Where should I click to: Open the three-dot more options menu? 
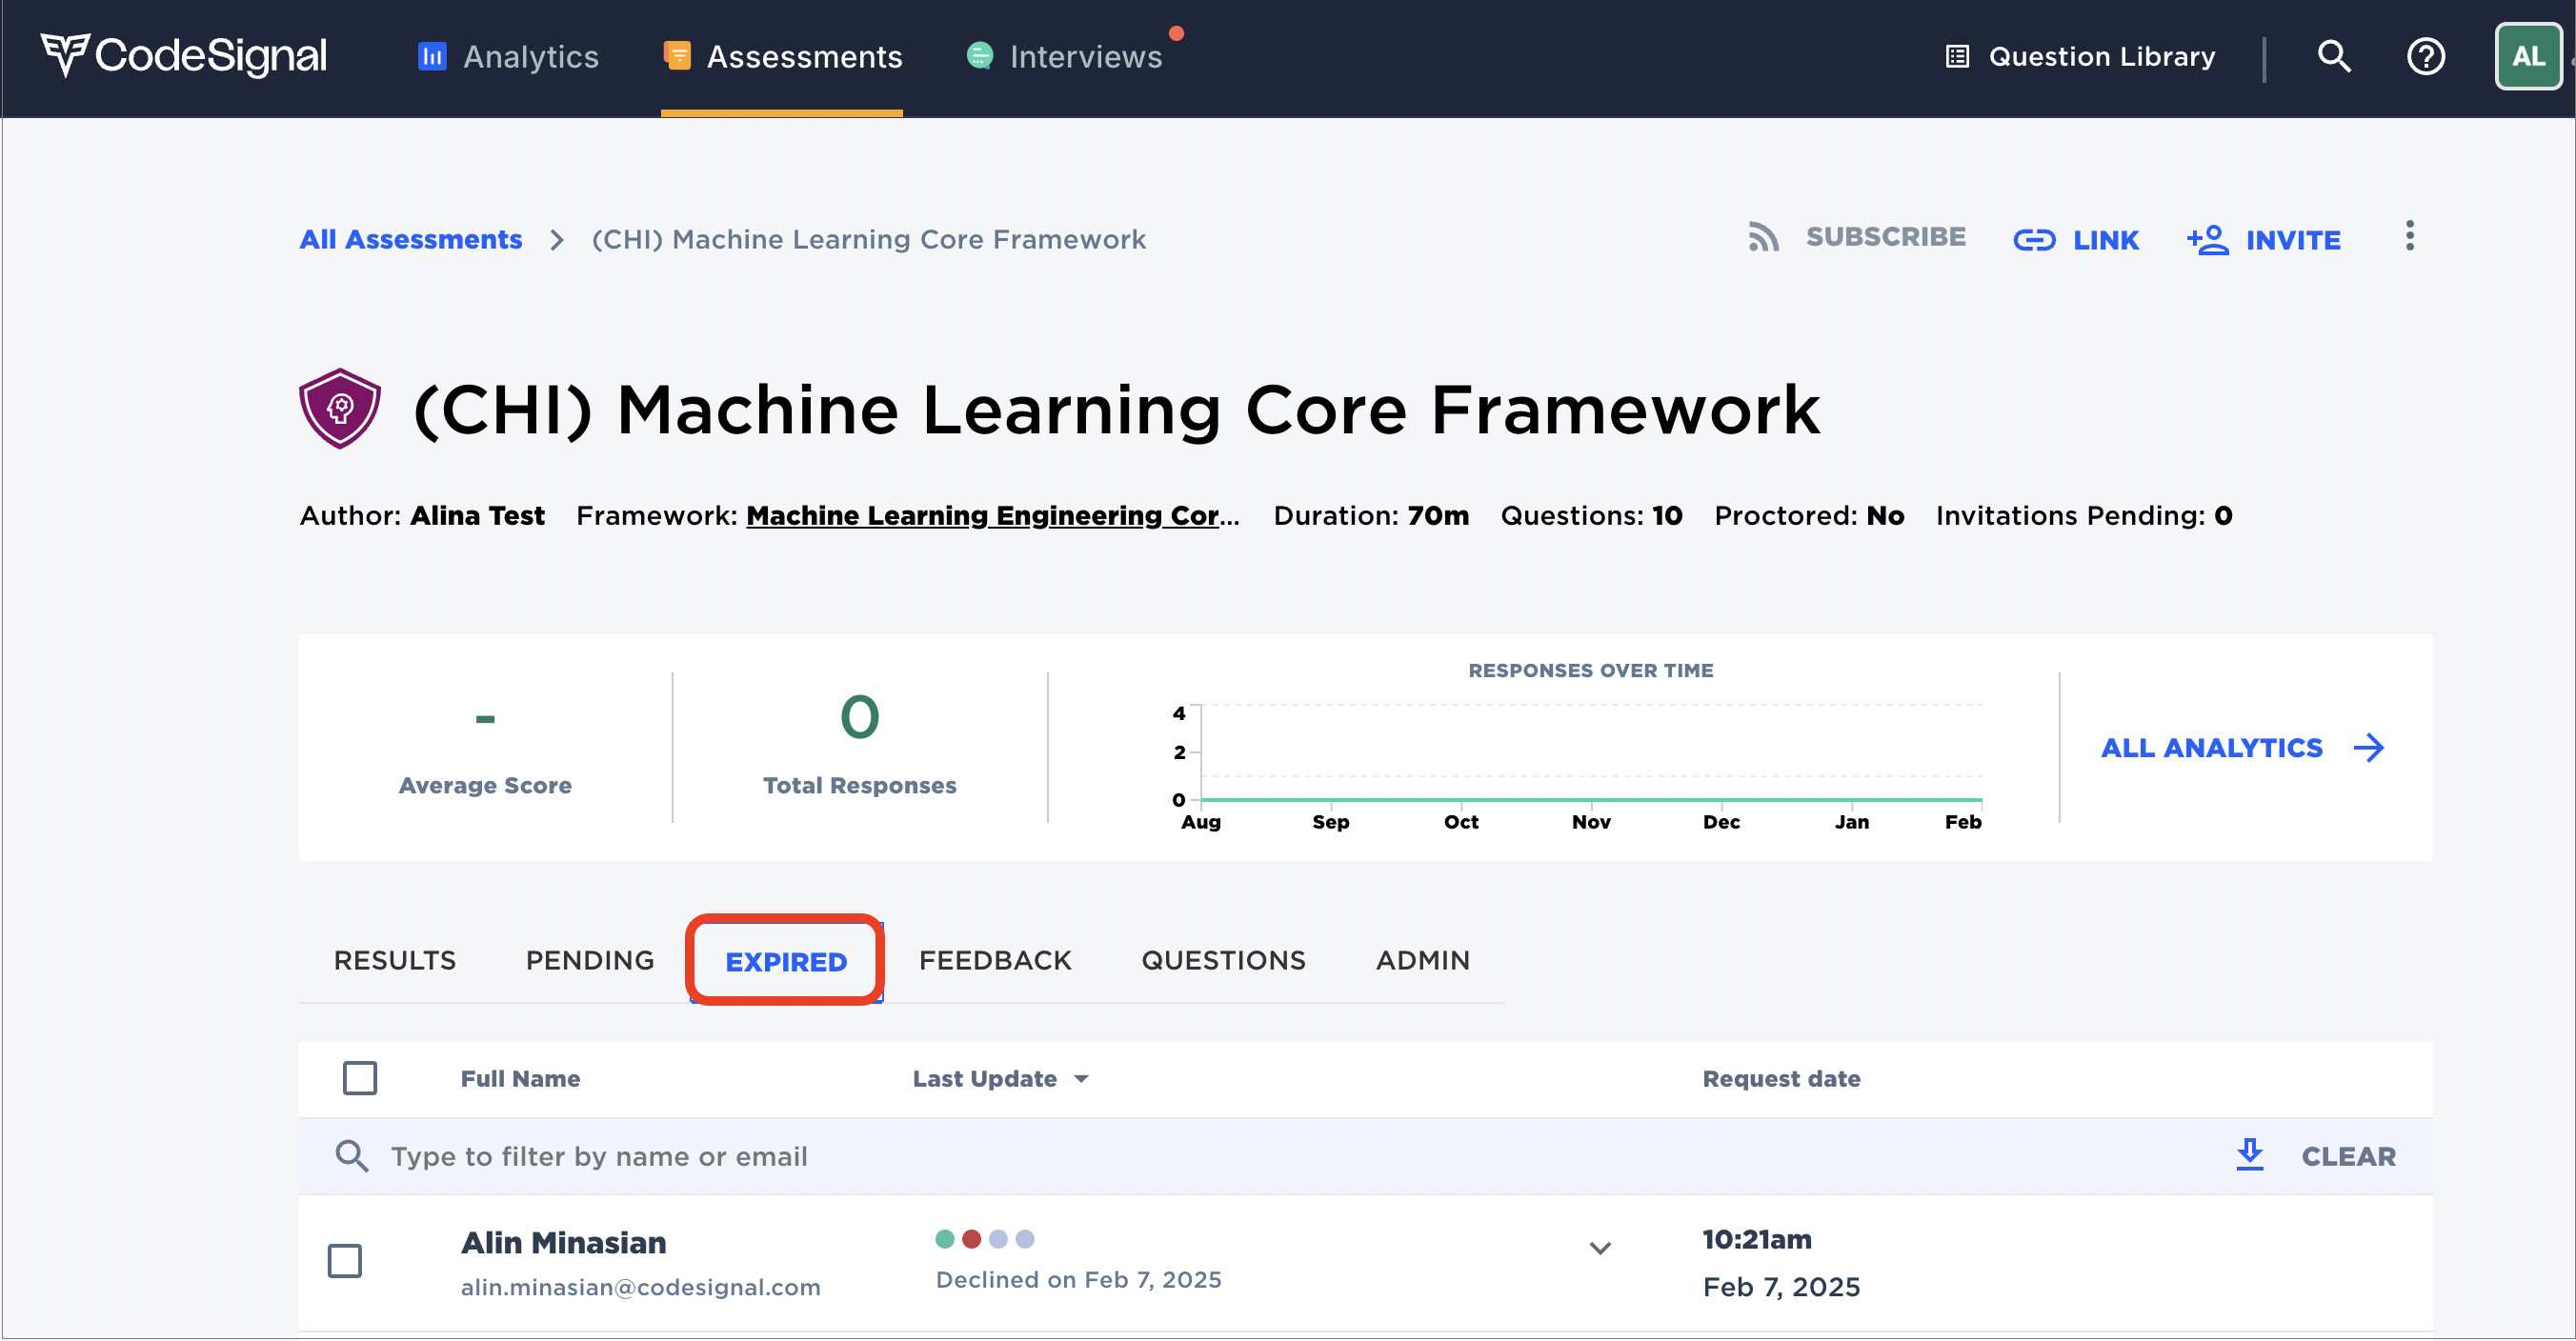click(2410, 236)
